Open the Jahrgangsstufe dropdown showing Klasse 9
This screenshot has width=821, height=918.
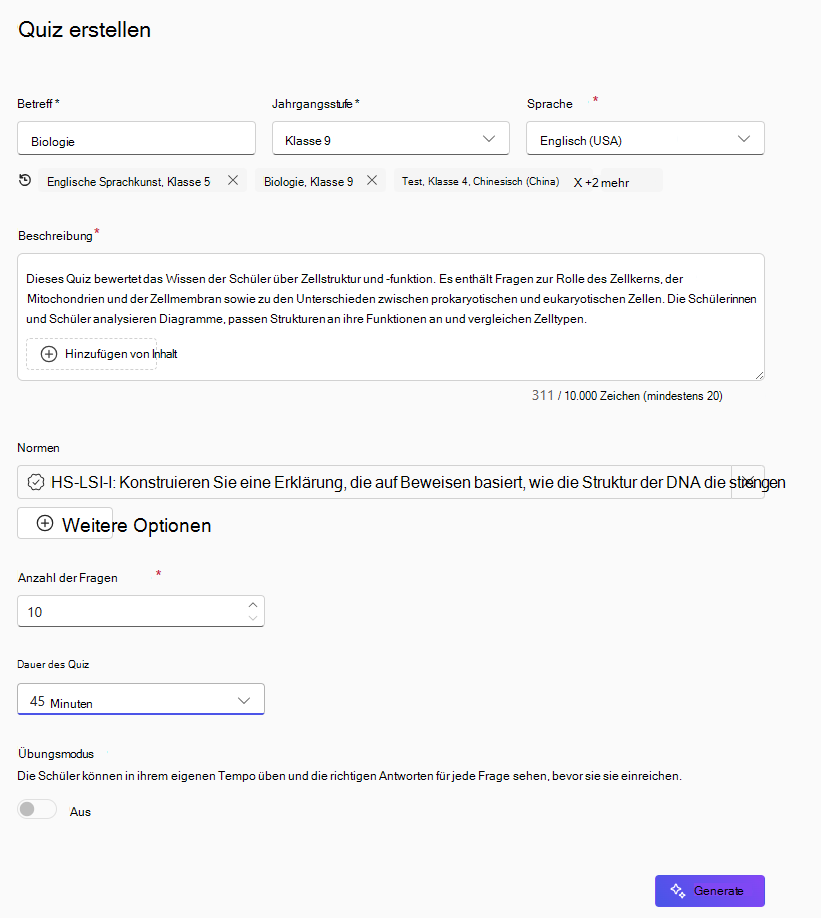(391, 138)
